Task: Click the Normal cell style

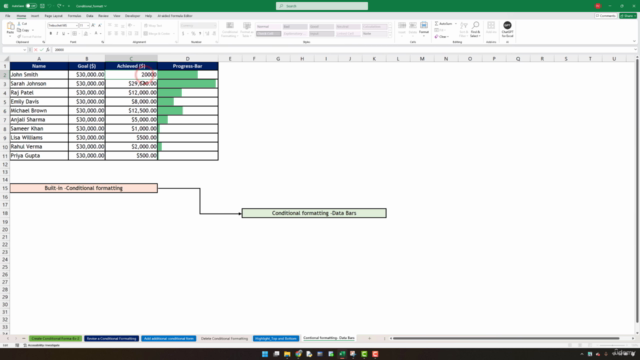Action: tap(268, 27)
